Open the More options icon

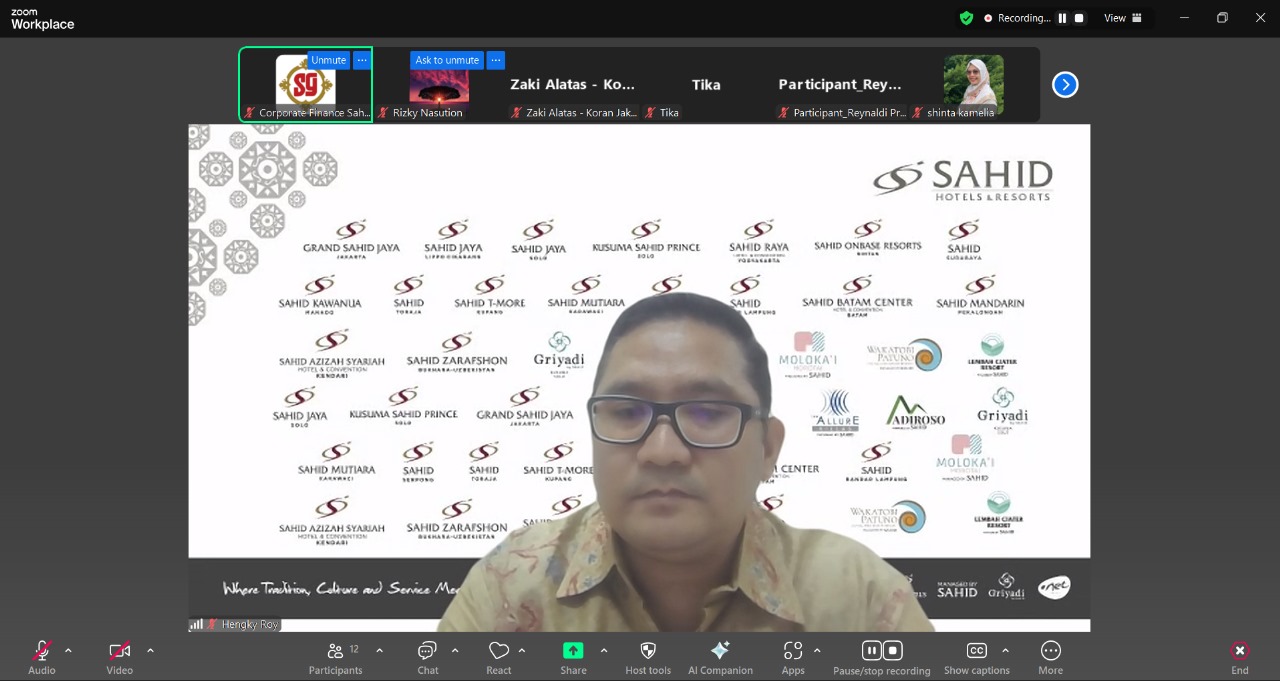1050,652
